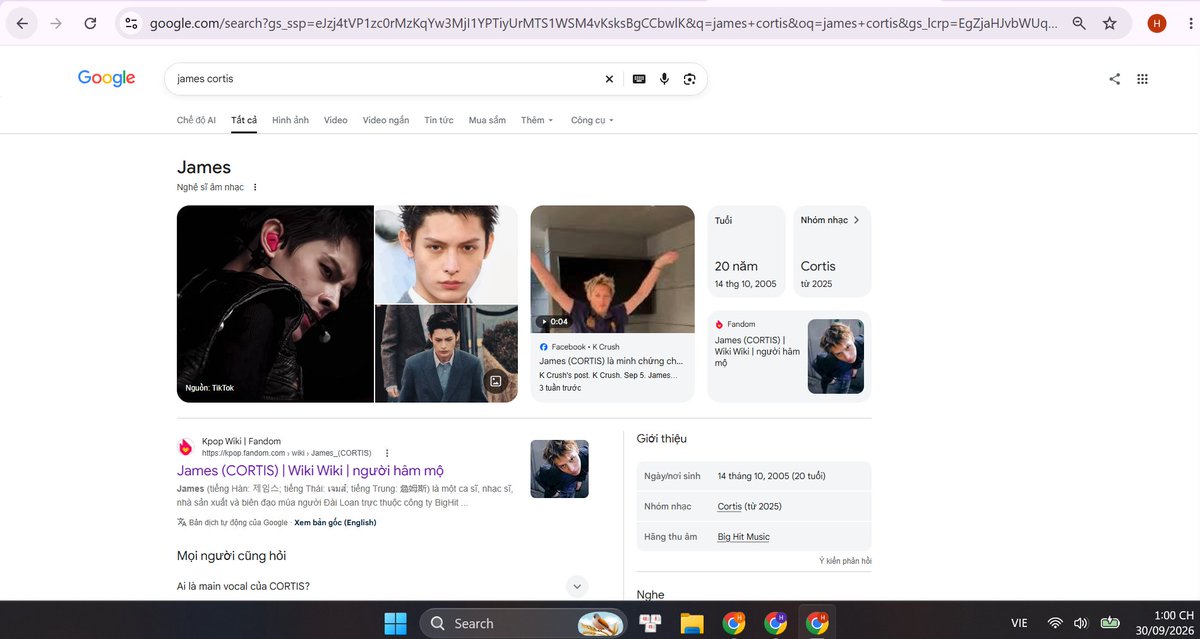The height and width of the screenshot is (639, 1200).
Task: Open the Mua sắm tab
Action: click(487, 120)
